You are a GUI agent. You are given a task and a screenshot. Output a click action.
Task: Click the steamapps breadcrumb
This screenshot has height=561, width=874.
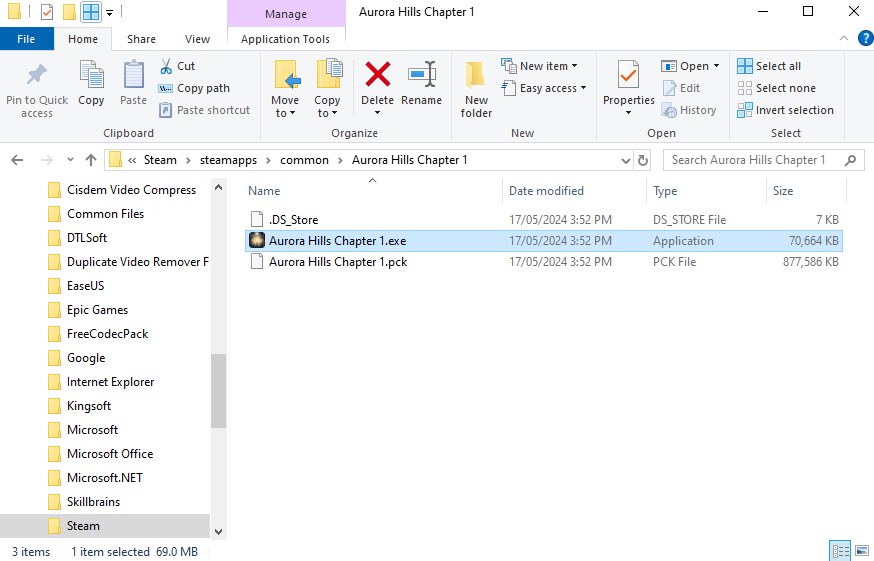[229, 160]
